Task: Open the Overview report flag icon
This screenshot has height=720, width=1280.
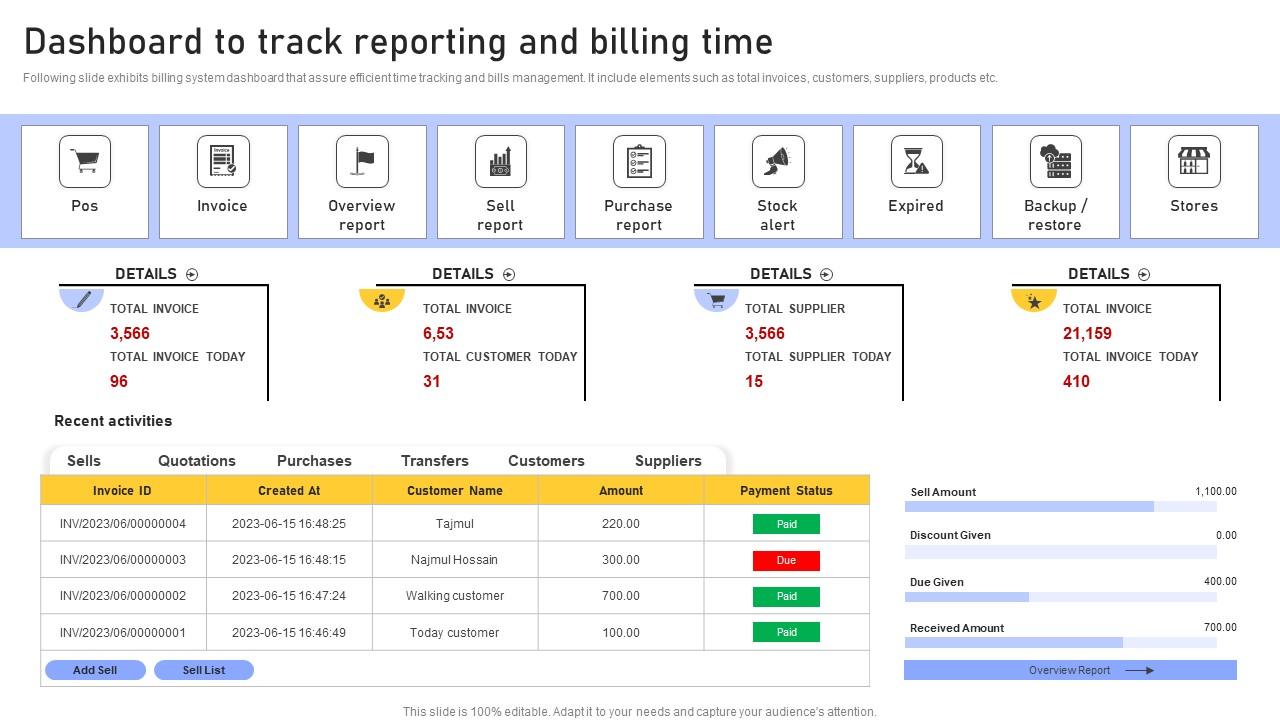Action: tap(362, 162)
